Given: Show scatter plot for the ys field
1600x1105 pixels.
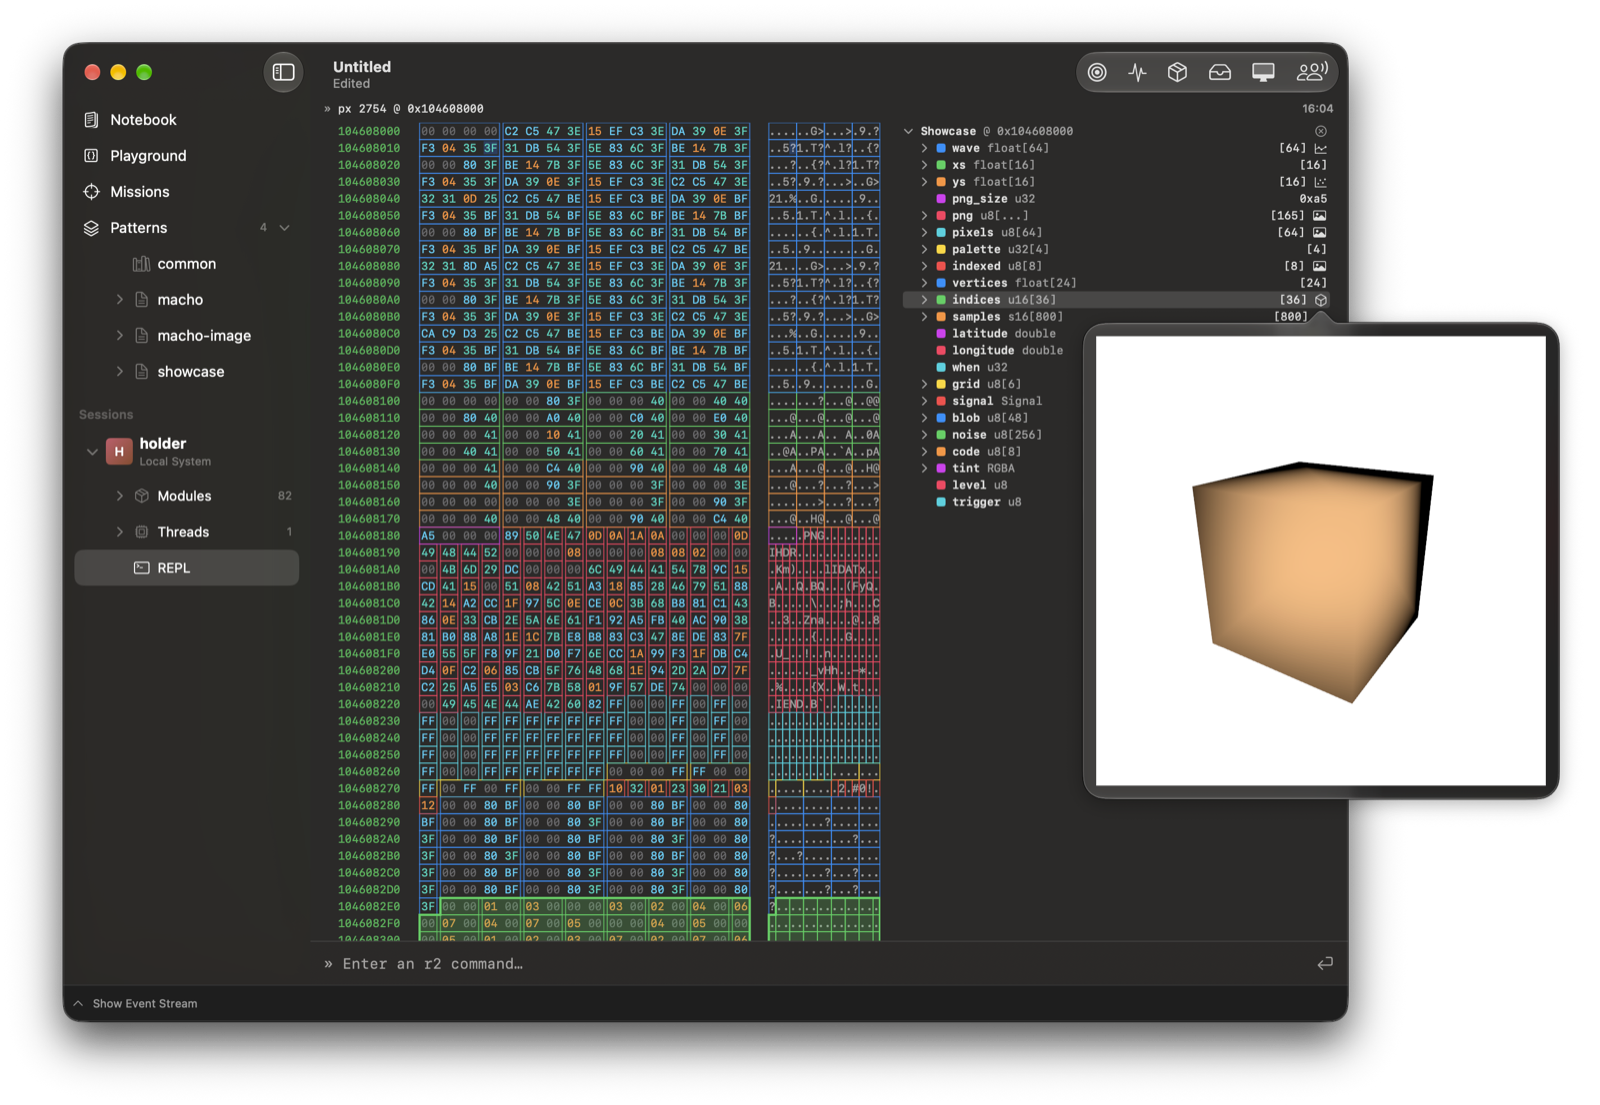Looking at the screenshot, I should pos(1321,182).
